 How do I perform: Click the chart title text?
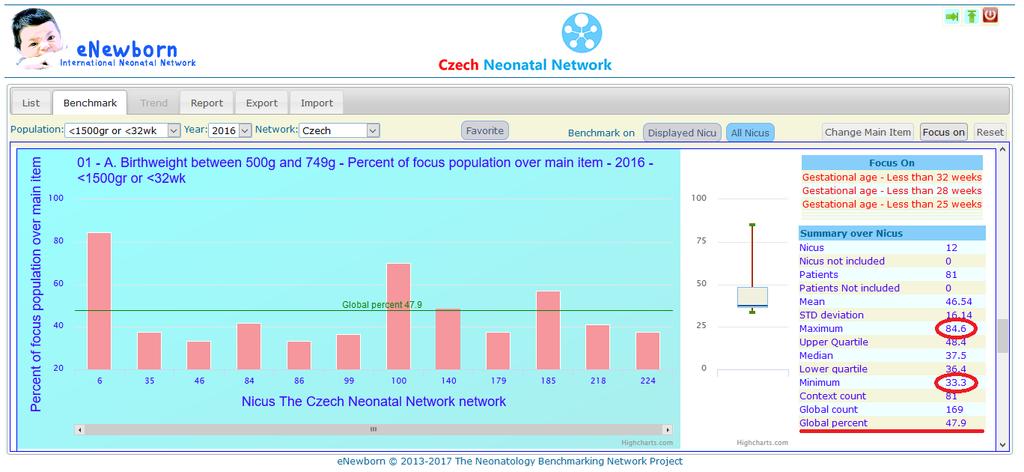[x=365, y=170]
